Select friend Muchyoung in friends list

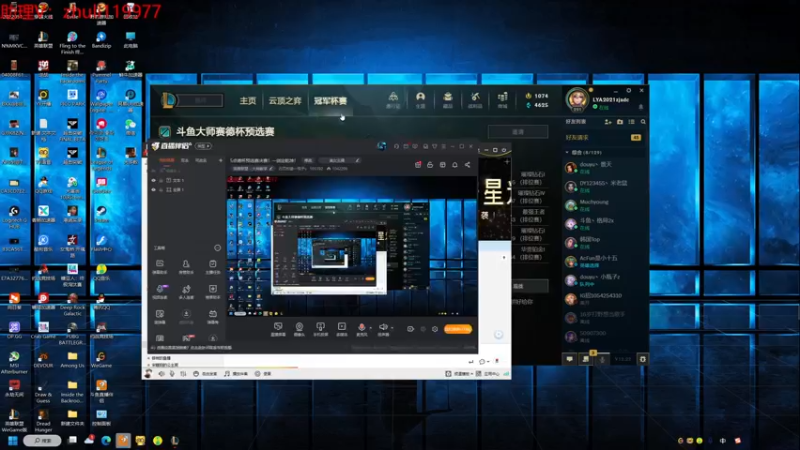pos(604,205)
